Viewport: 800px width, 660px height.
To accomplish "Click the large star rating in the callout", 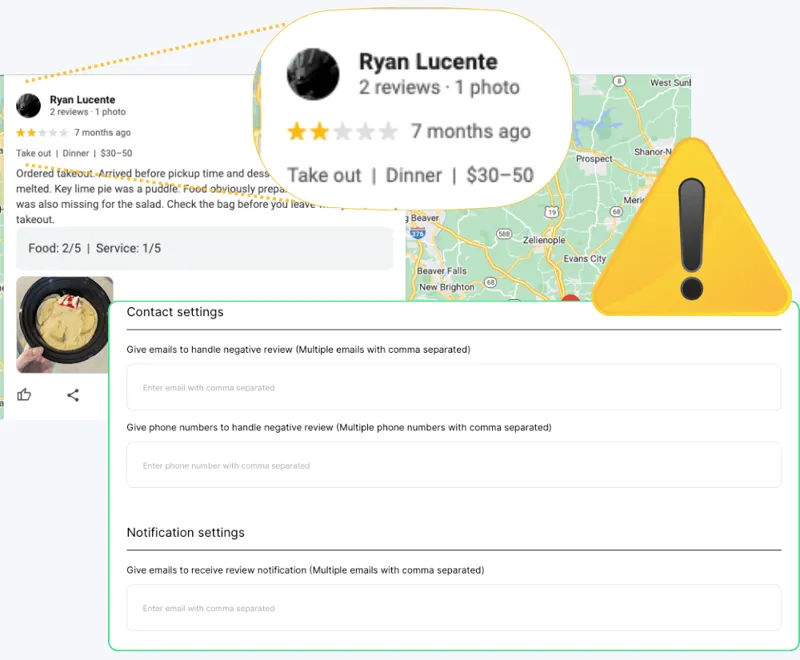I will pos(342,132).
